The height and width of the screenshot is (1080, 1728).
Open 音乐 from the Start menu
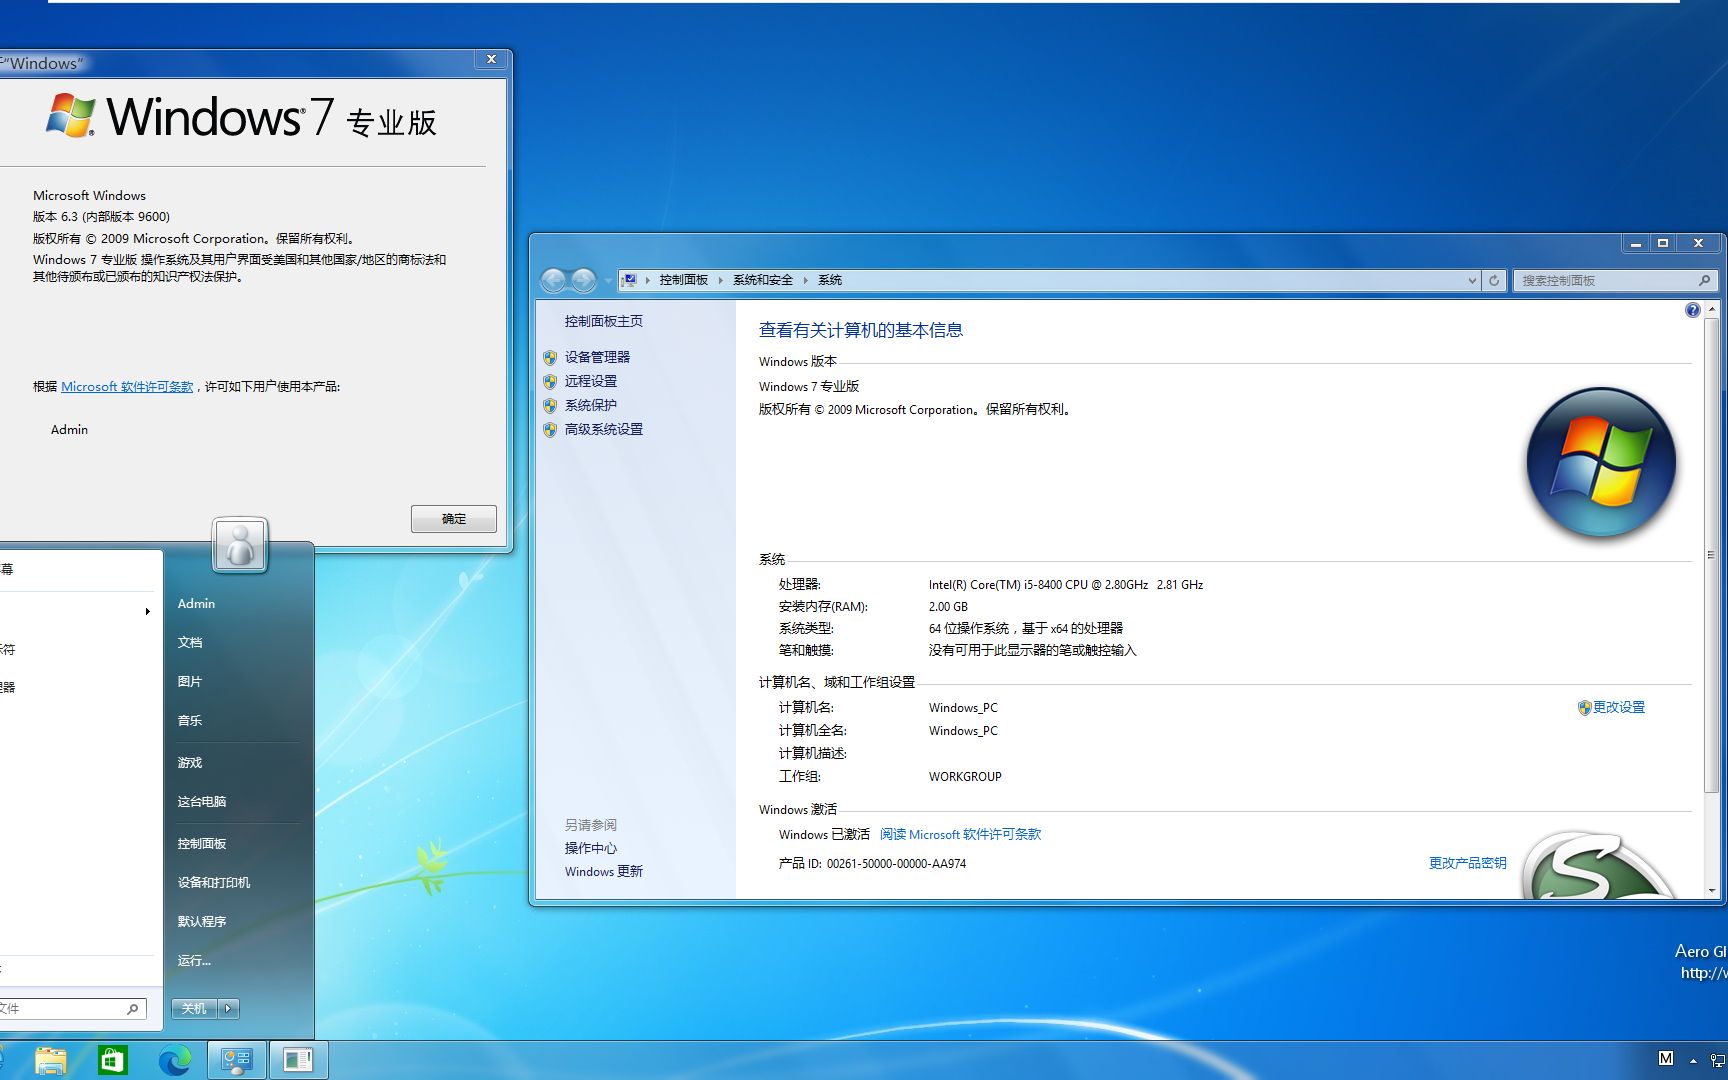190,720
